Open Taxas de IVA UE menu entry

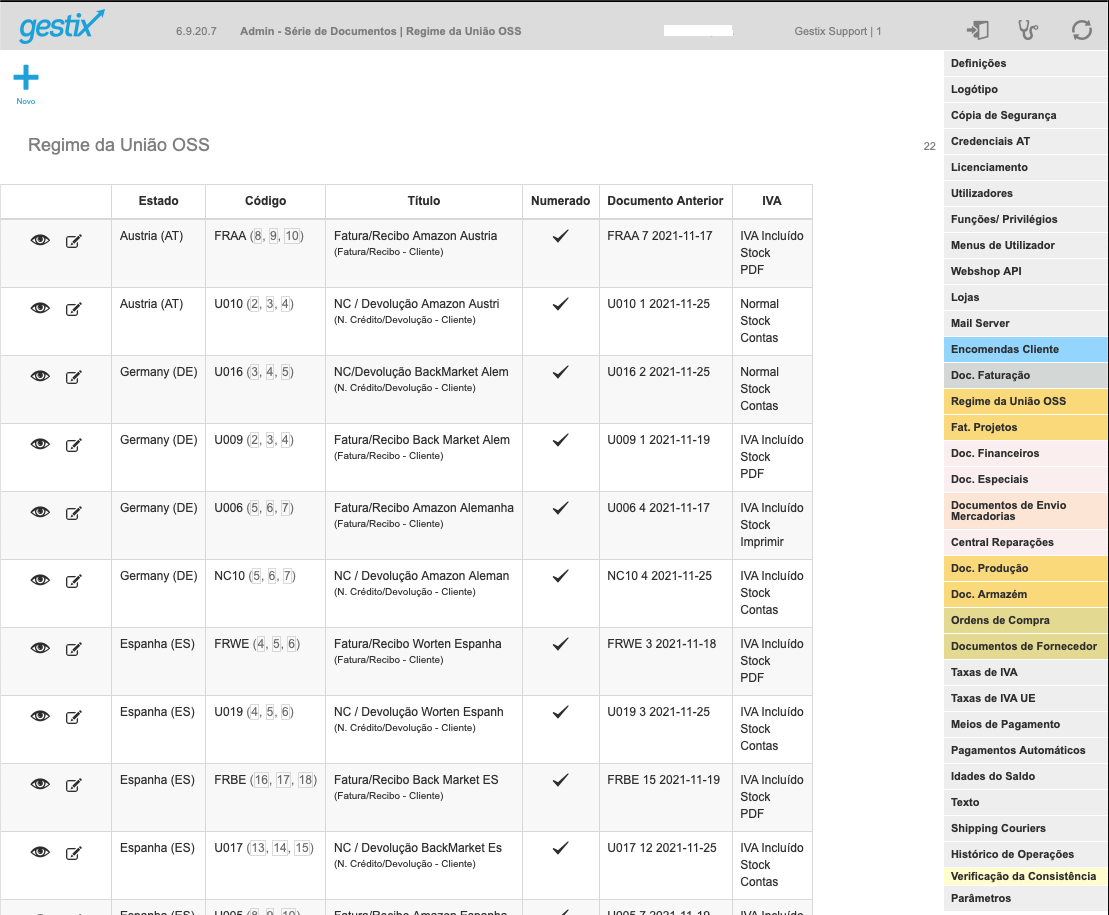[1026, 699]
